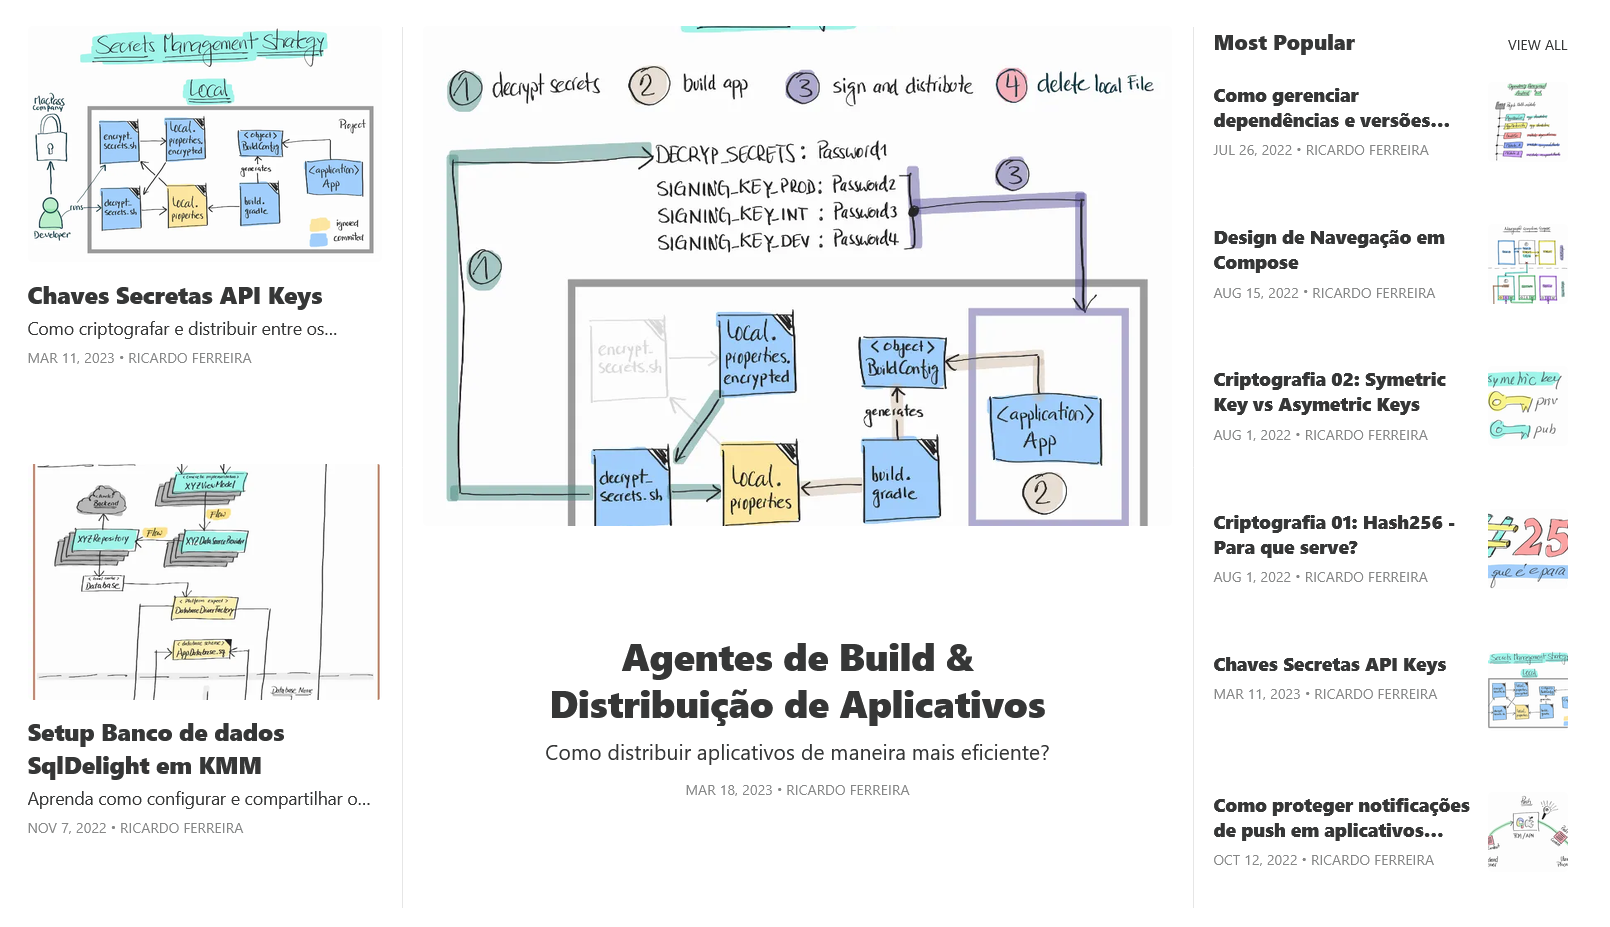Click the AUG 15, 2022 byline
The height and width of the screenshot is (927, 1610).
(x=1324, y=293)
